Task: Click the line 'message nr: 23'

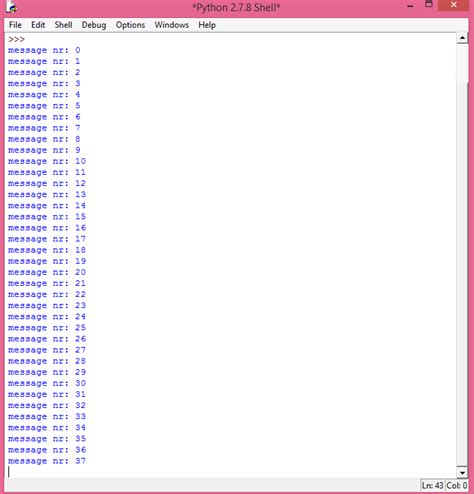Action: point(47,306)
